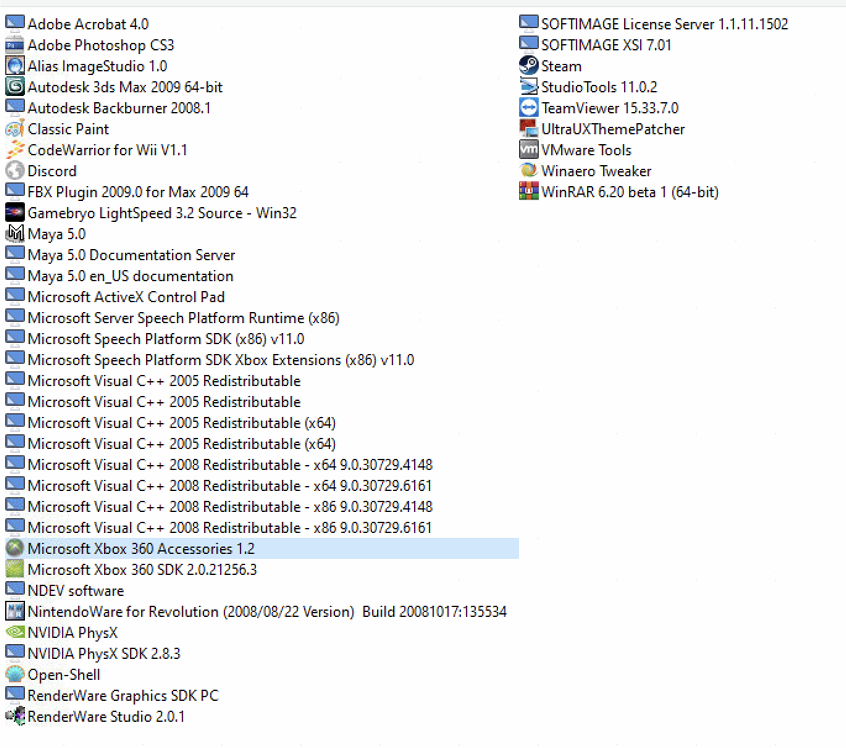Click the Gamebryo LightSpeed 3.2 Source name
The width and height of the screenshot is (846, 748).
pos(162,213)
